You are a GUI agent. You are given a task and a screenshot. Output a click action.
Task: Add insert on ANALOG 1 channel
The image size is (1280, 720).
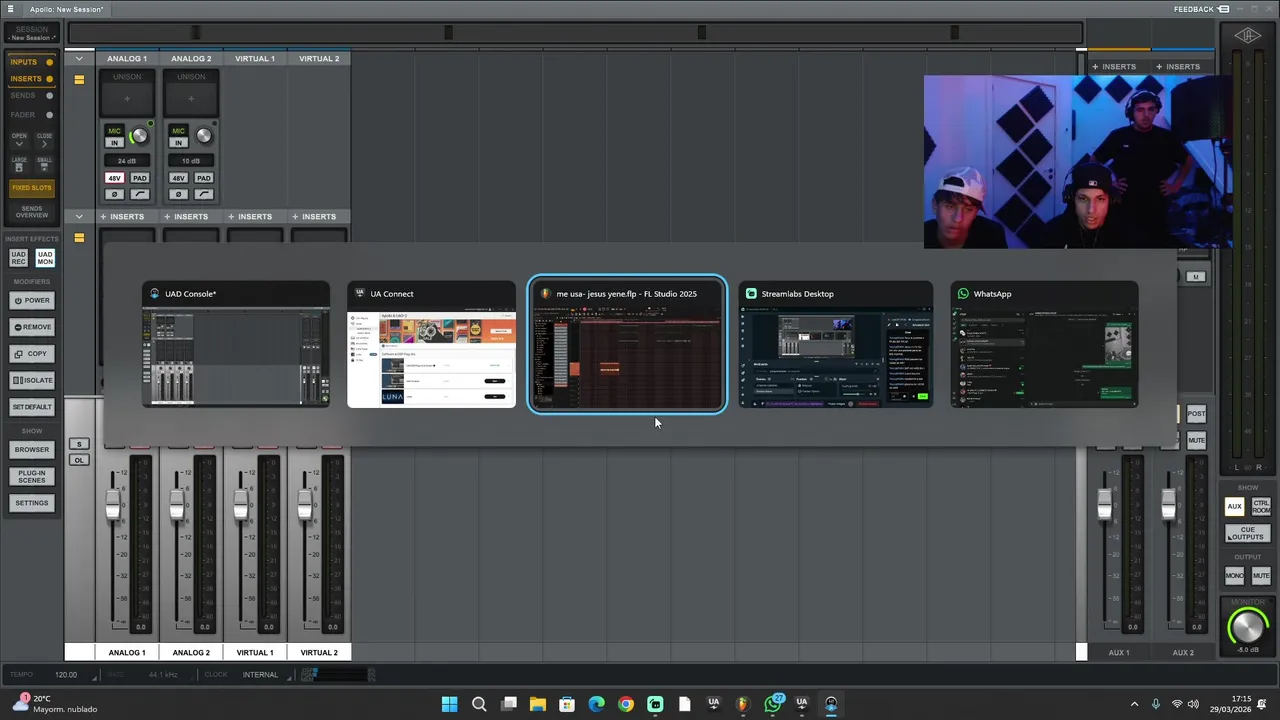[121, 217]
